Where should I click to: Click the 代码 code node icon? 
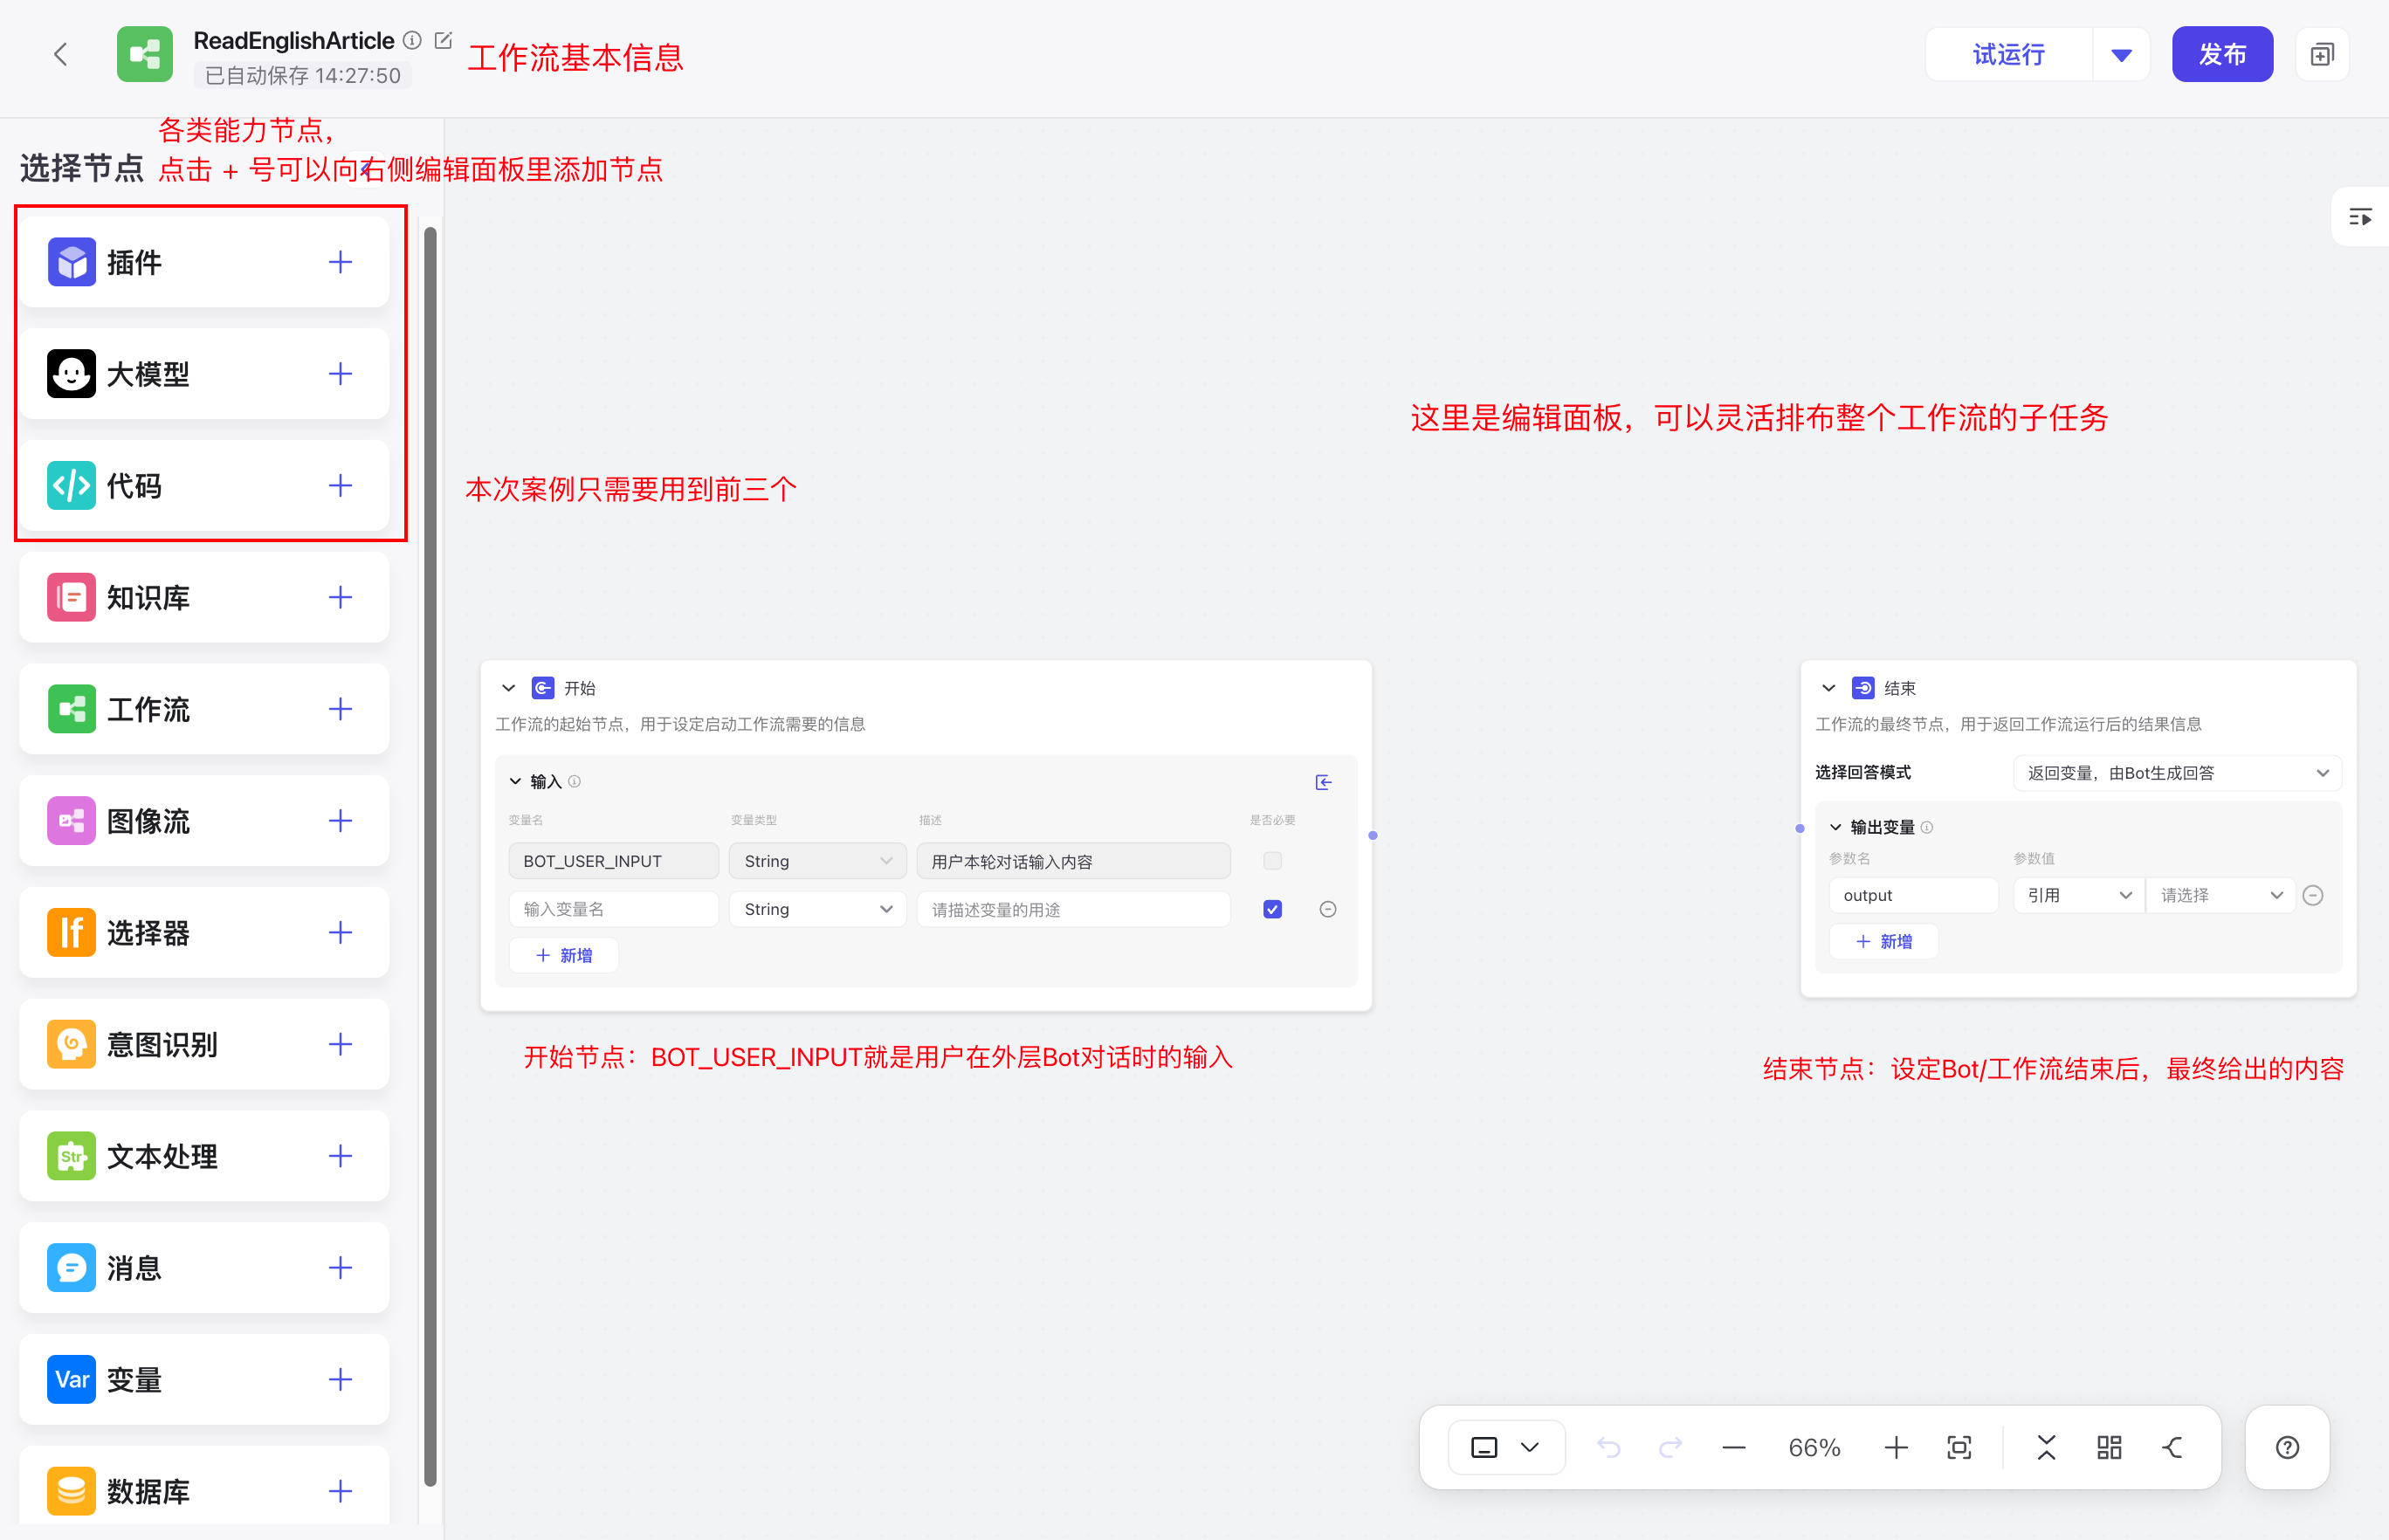(x=71, y=486)
